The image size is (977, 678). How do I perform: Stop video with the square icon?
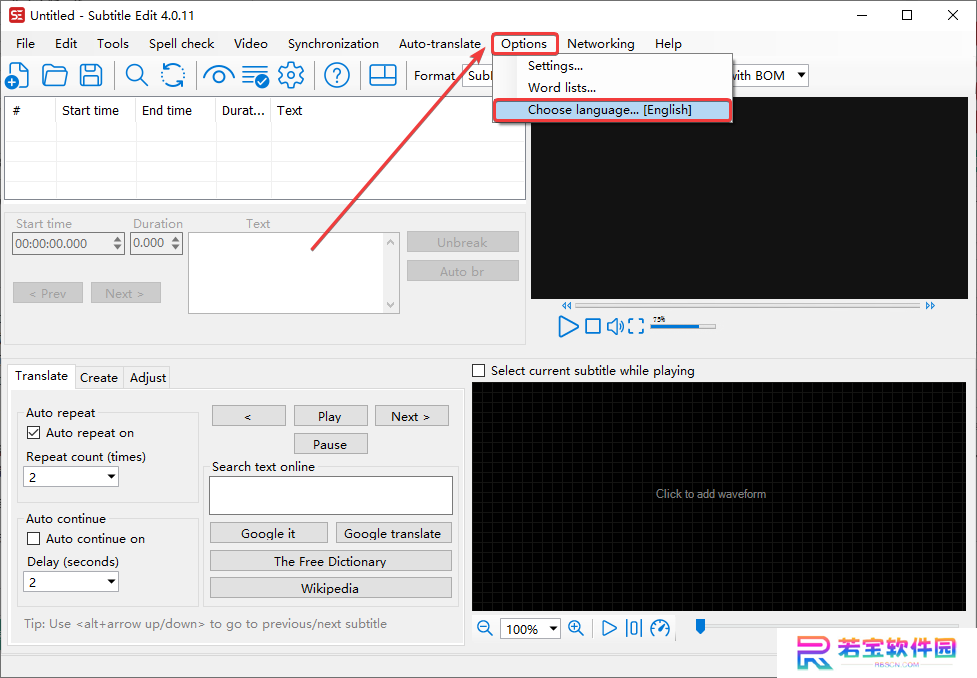[593, 326]
